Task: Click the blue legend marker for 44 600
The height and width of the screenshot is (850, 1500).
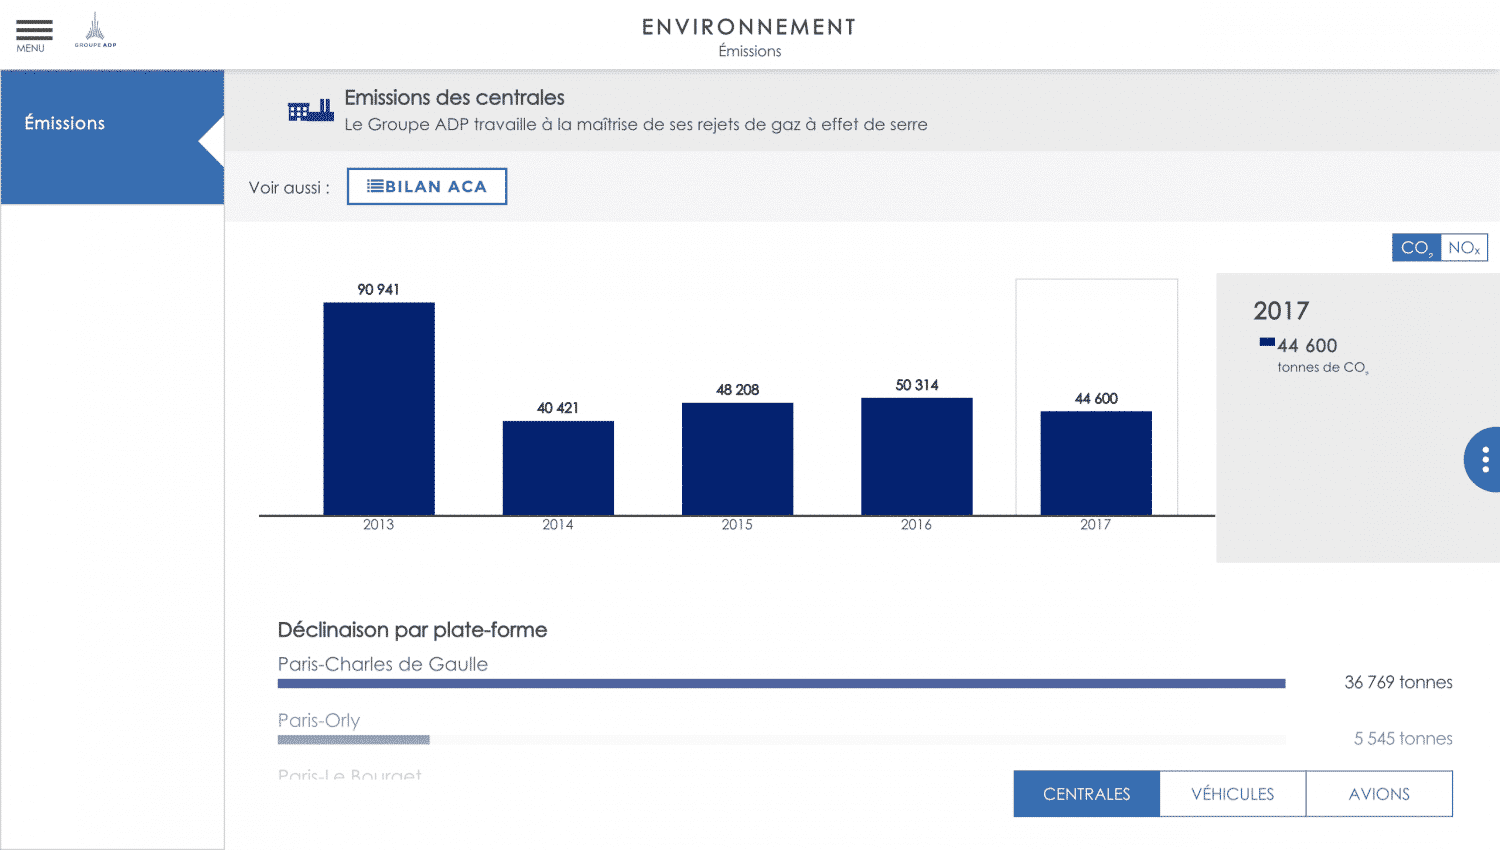Action: point(1267,343)
